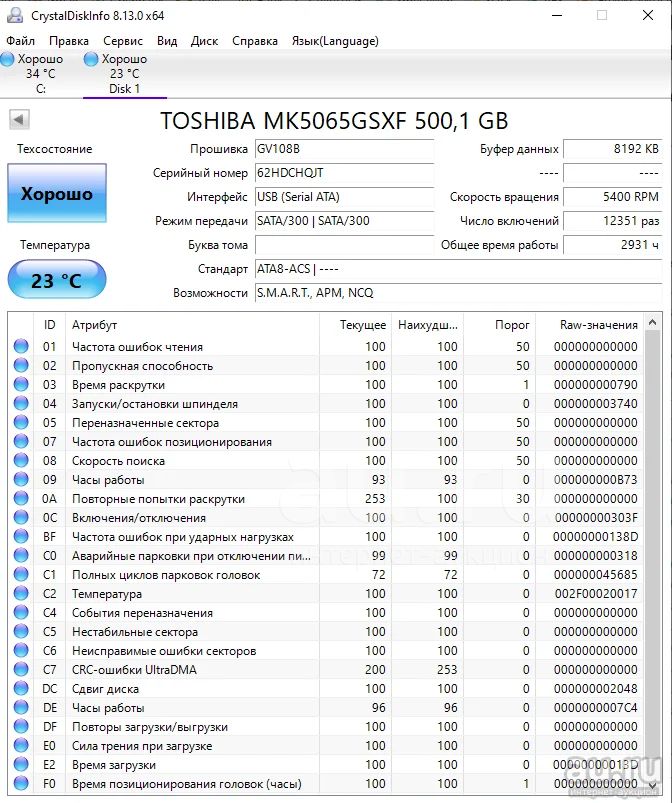Open the Язык(Language) menu
This screenshot has width=672, height=803.
click(x=335, y=41)
